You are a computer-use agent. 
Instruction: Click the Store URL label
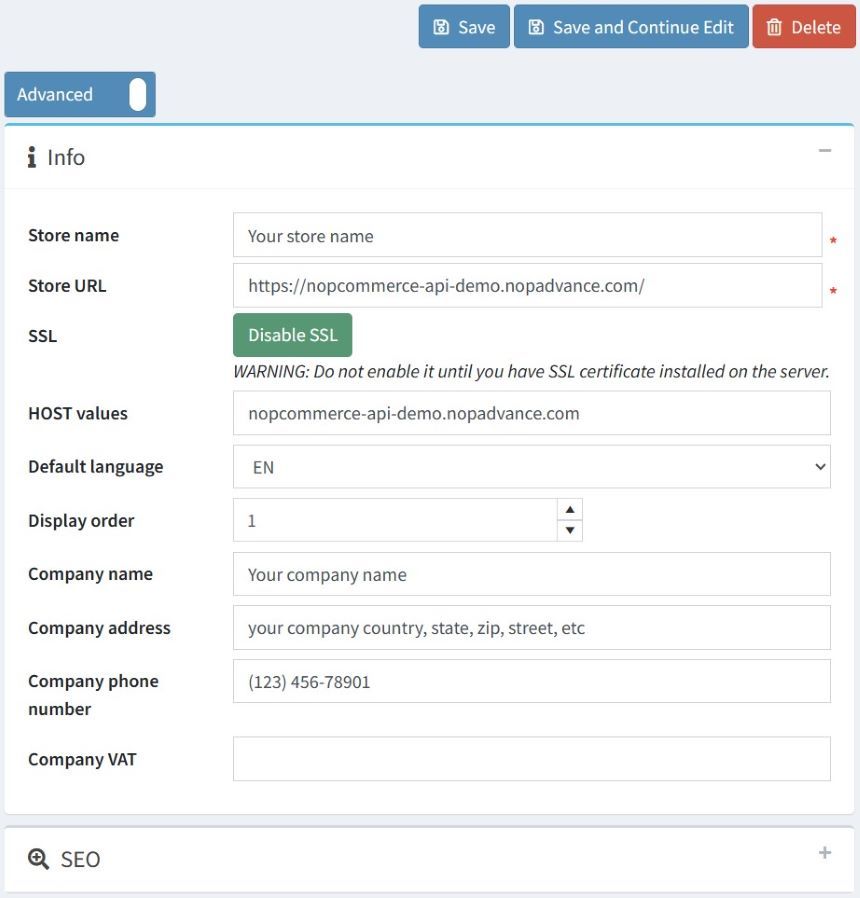pos(67,286)
